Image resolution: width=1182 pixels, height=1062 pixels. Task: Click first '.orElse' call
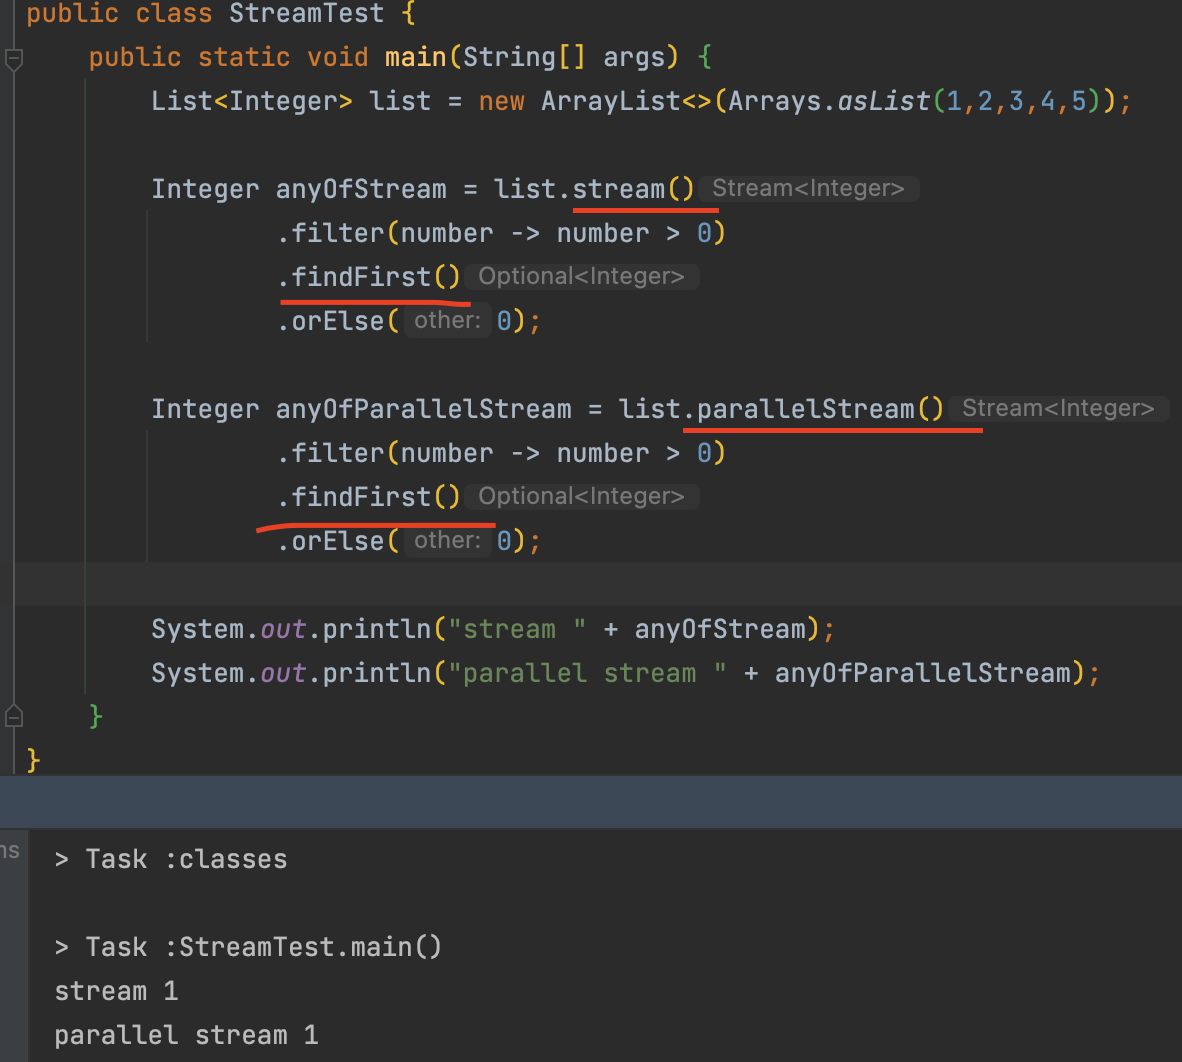pos(331,321)
